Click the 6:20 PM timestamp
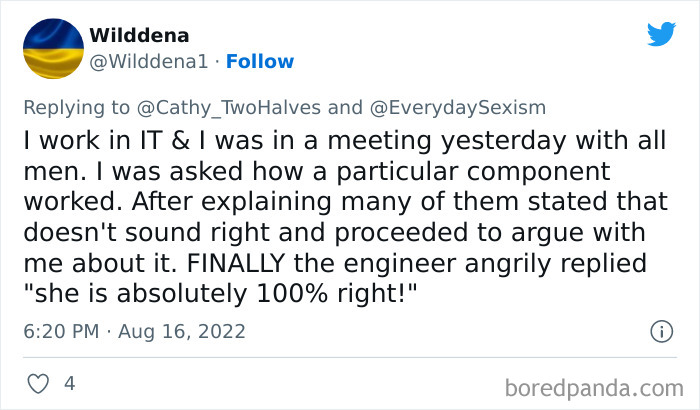The width and height of the screenshot is (700, 410). click(x=59, y=331)
